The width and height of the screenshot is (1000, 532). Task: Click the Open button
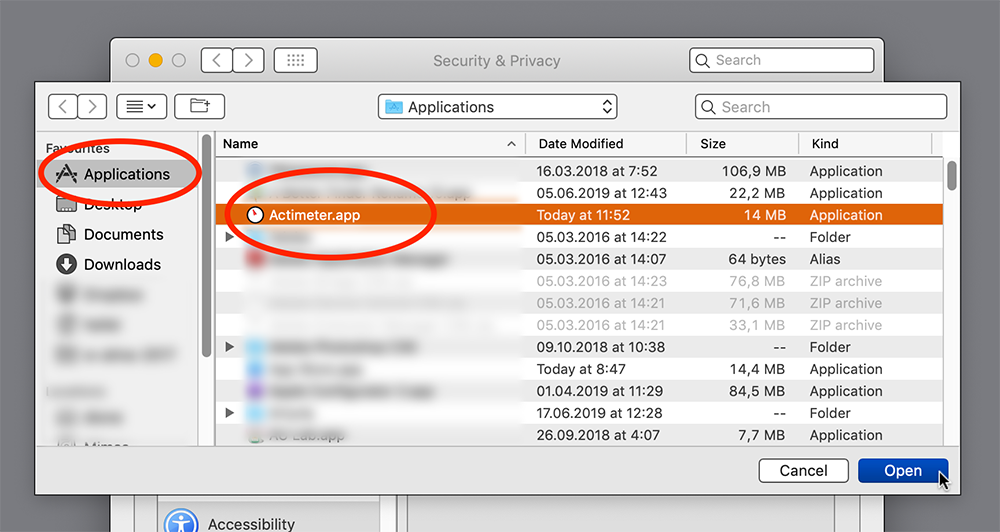(902, 470)
